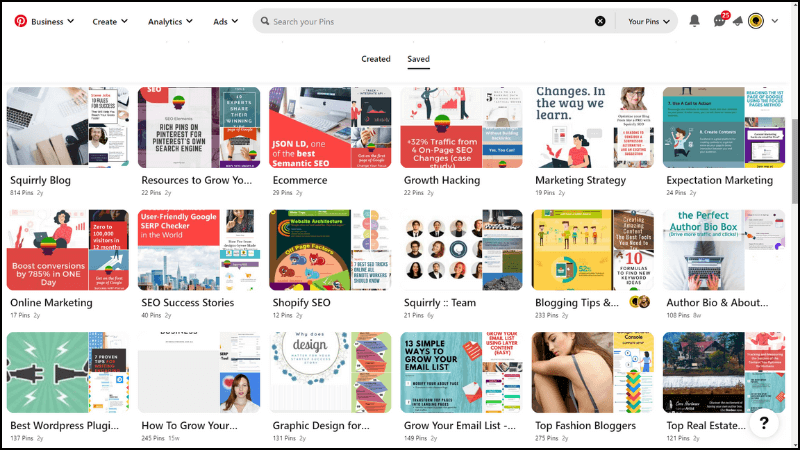This screenshot has width=800, height=450.
Task: Open the Grow Your Email List board cover
Action: (x=461, y=372)
